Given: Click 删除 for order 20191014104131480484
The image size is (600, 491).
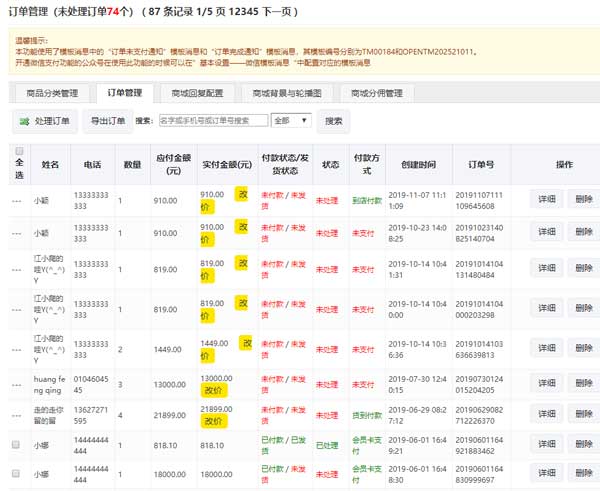Looking at the screenshot, I should pos(584,268).
